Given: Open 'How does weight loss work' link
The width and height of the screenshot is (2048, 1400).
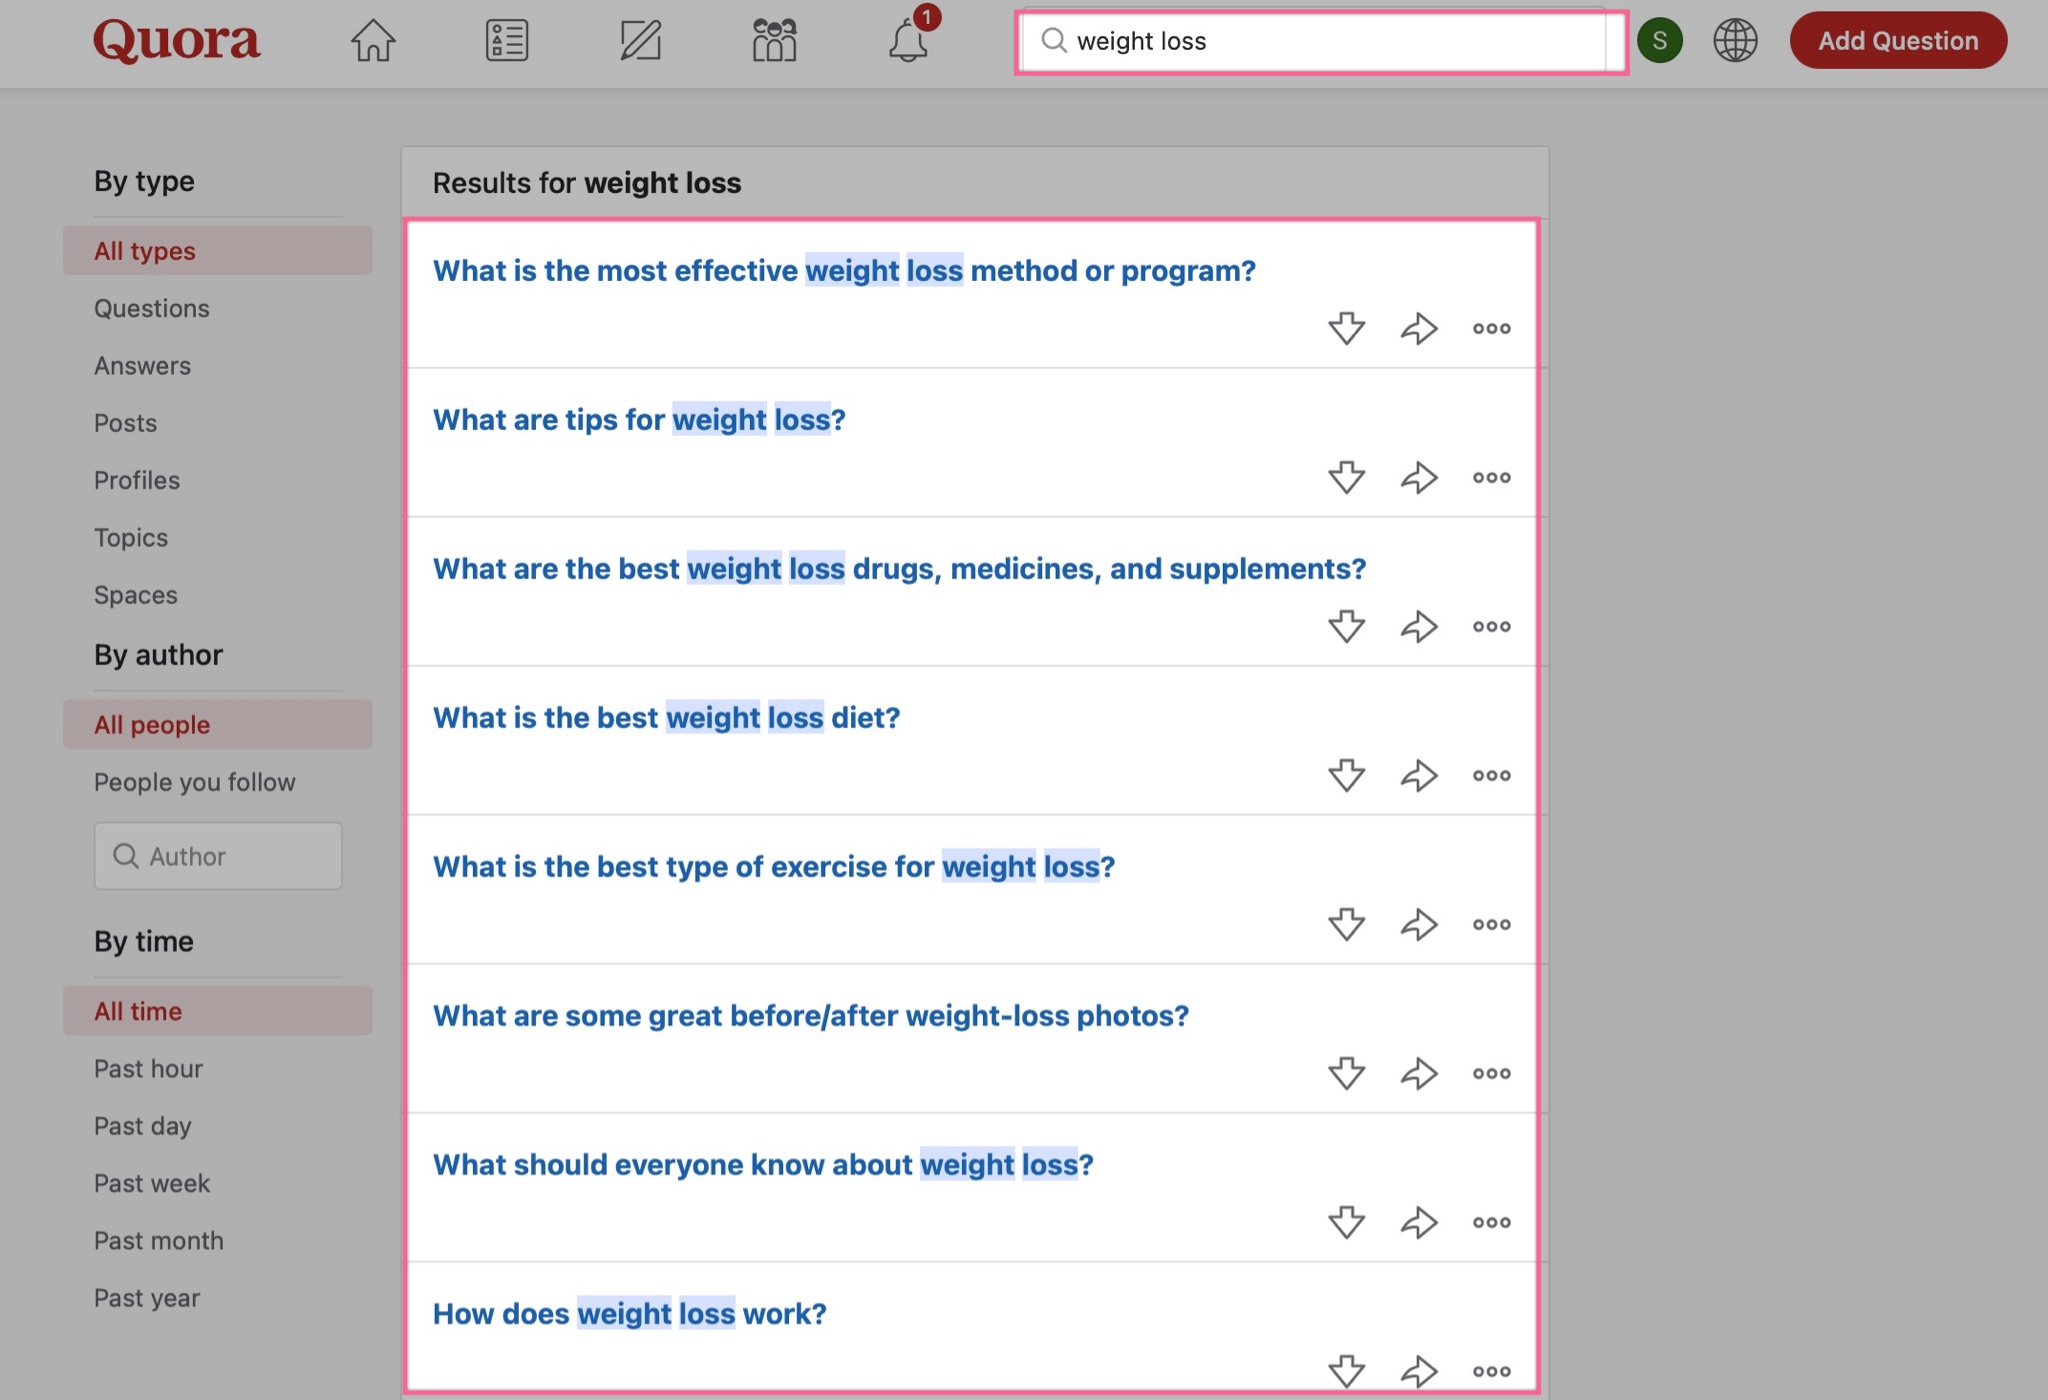Looking at the screenshot, I should tap(630, 1313).
